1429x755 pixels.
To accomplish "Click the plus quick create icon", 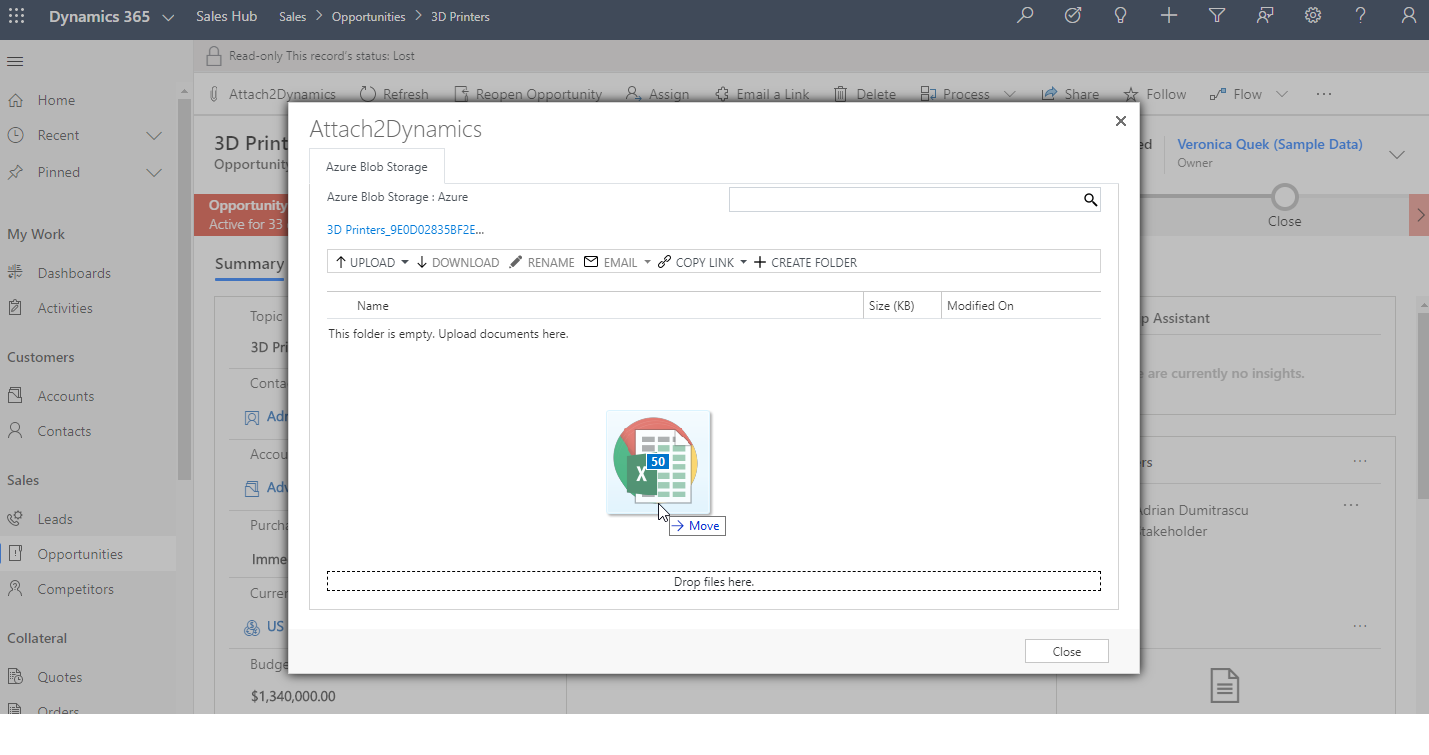I will (1169, 16).
